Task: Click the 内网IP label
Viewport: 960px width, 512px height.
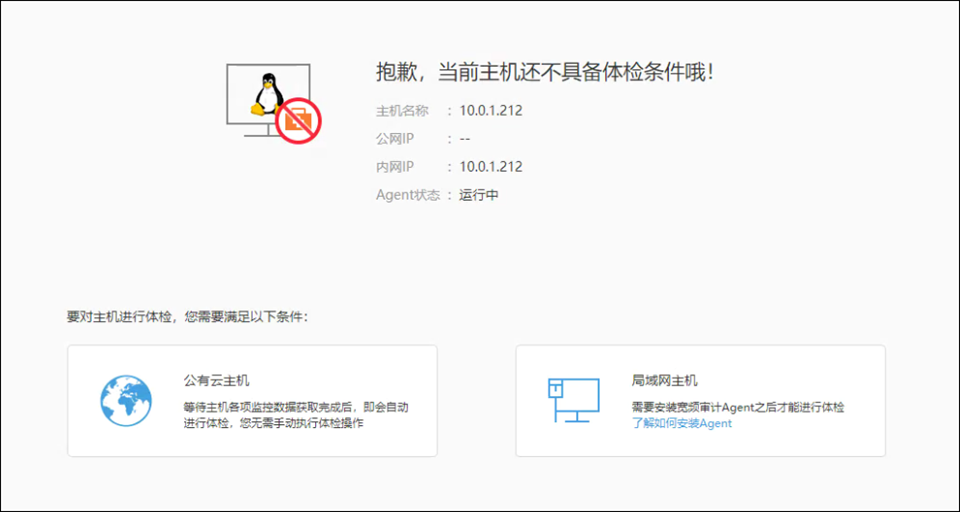Action: (x=394, y=167)
